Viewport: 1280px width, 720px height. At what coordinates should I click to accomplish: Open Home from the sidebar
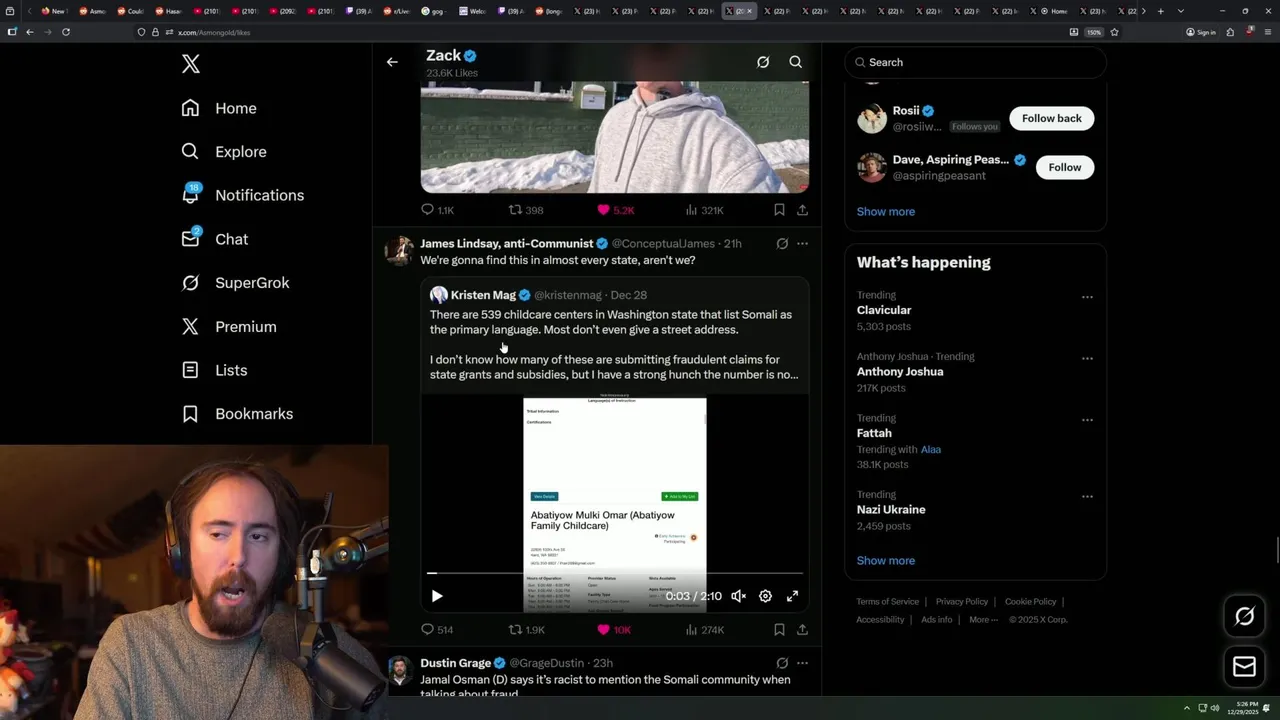[219, 108]
